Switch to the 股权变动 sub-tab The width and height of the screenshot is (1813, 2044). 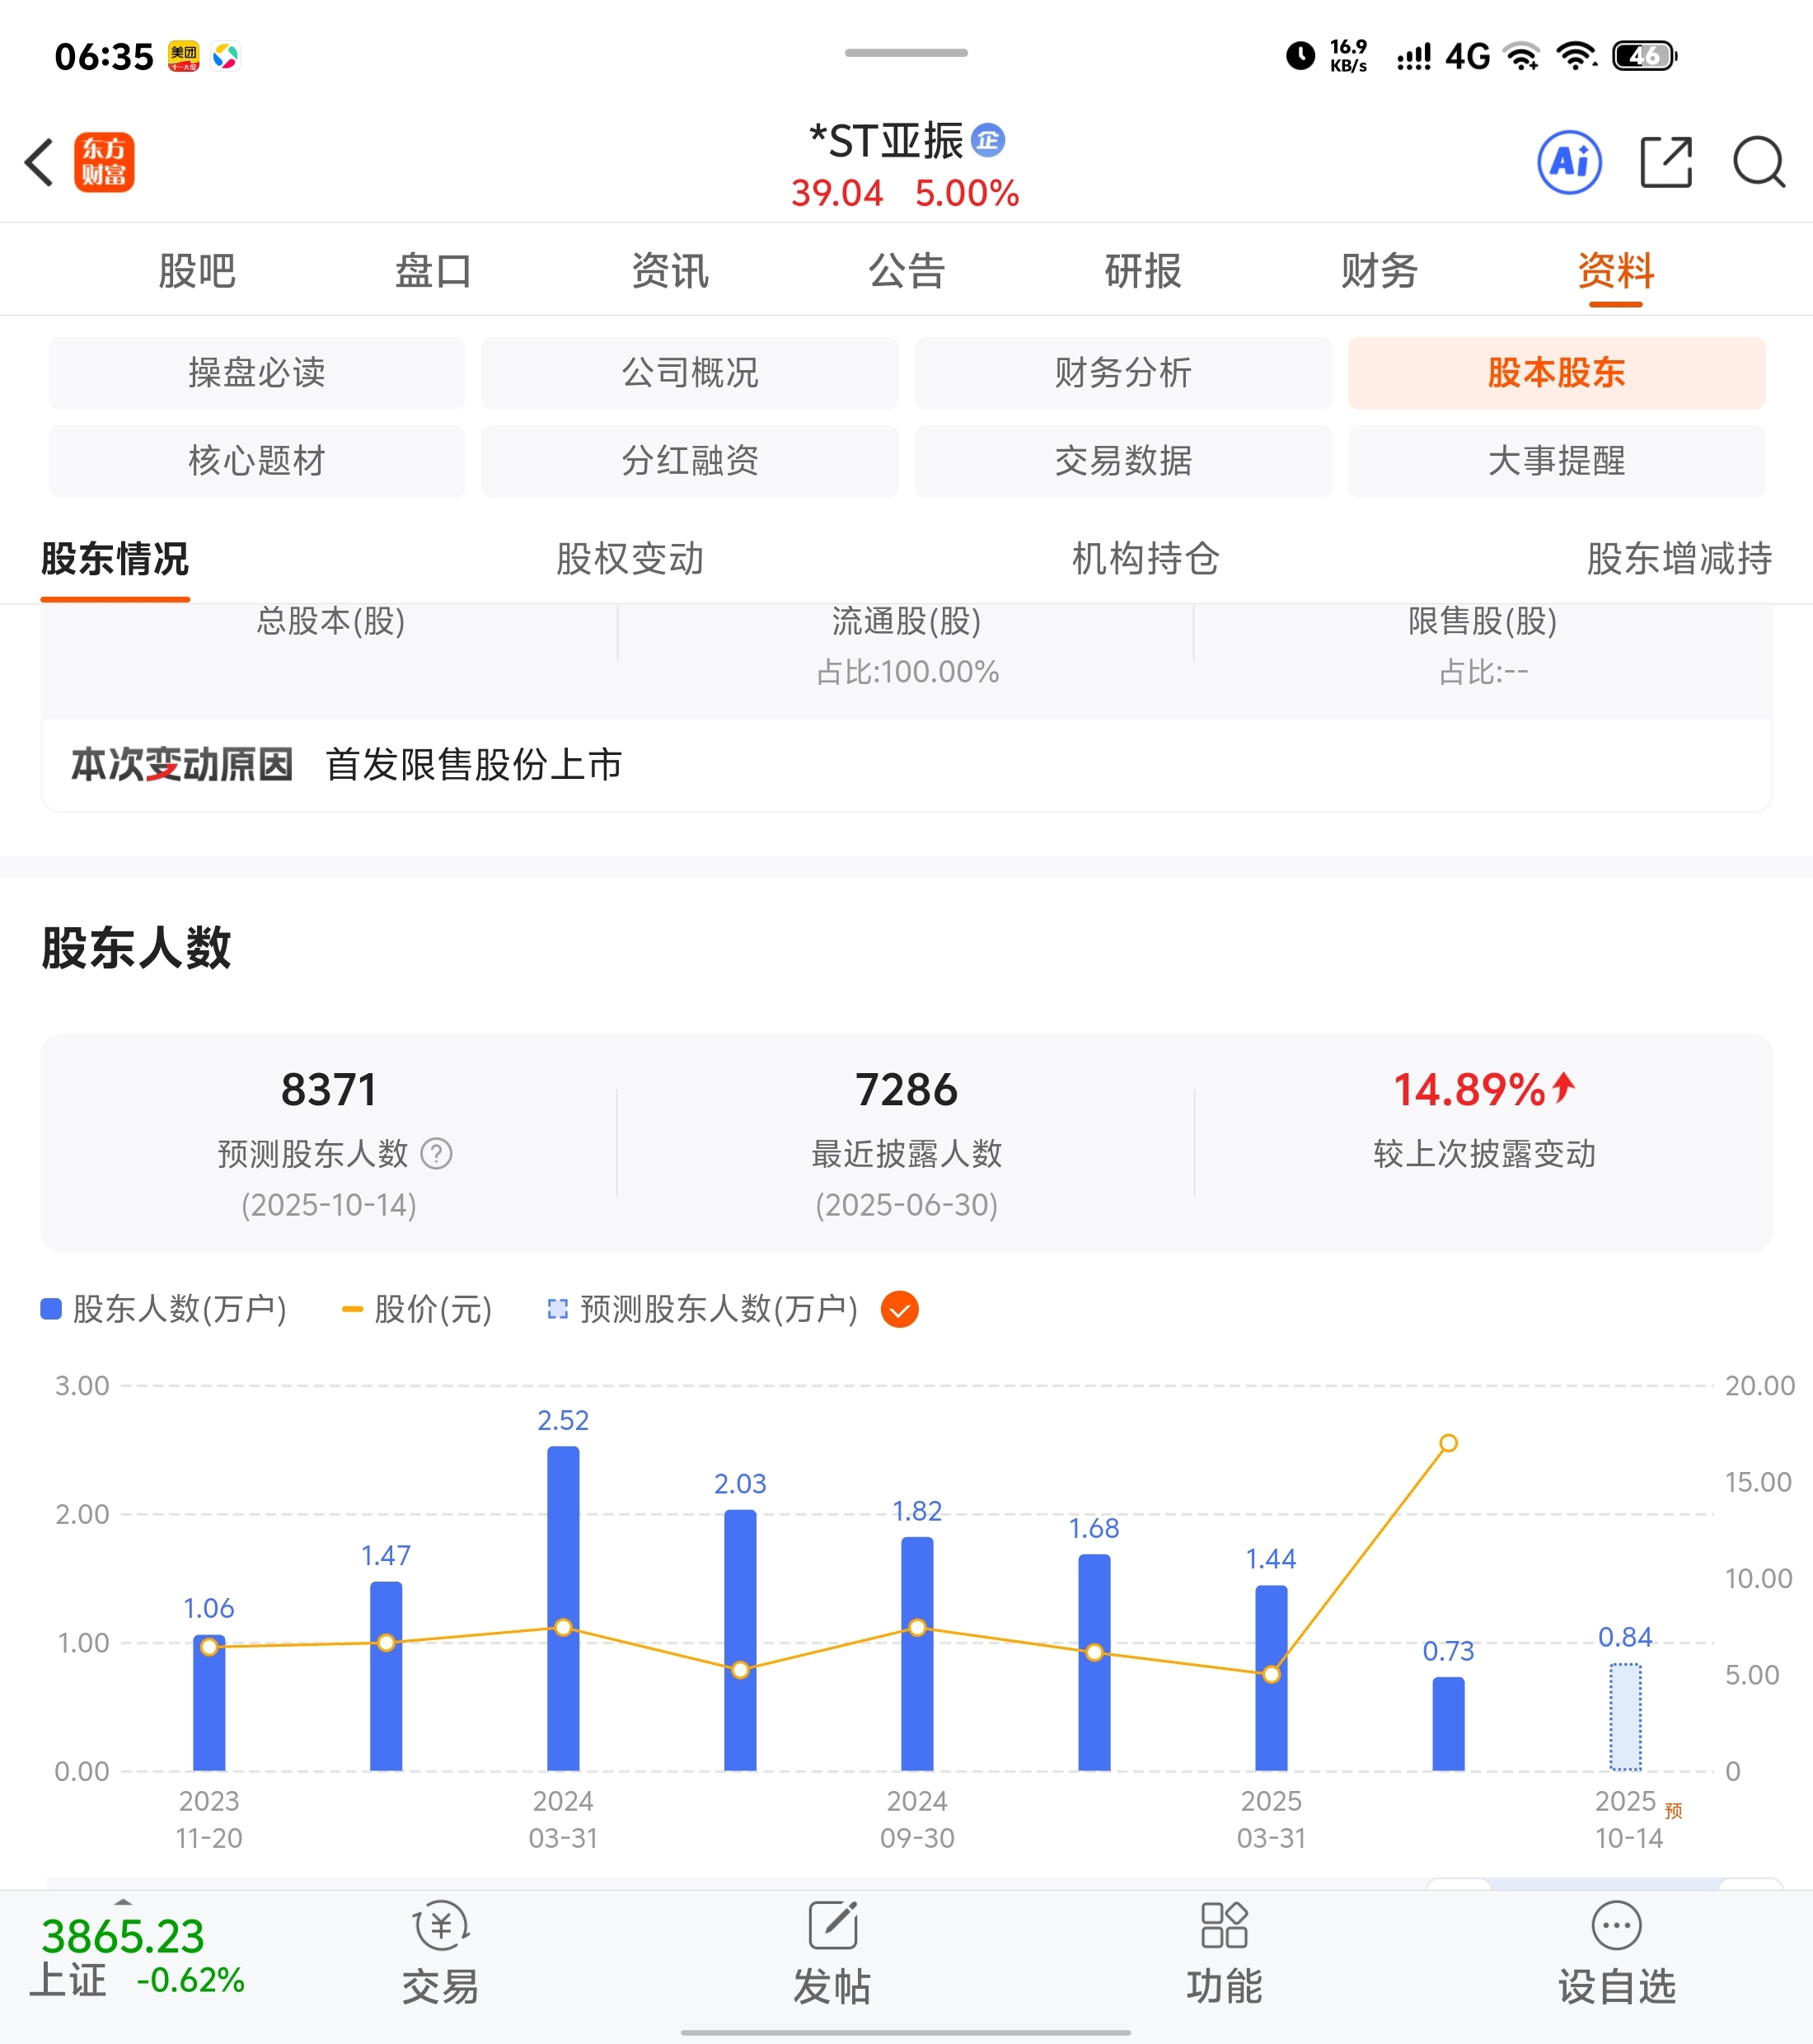click(x=630, y=559)
